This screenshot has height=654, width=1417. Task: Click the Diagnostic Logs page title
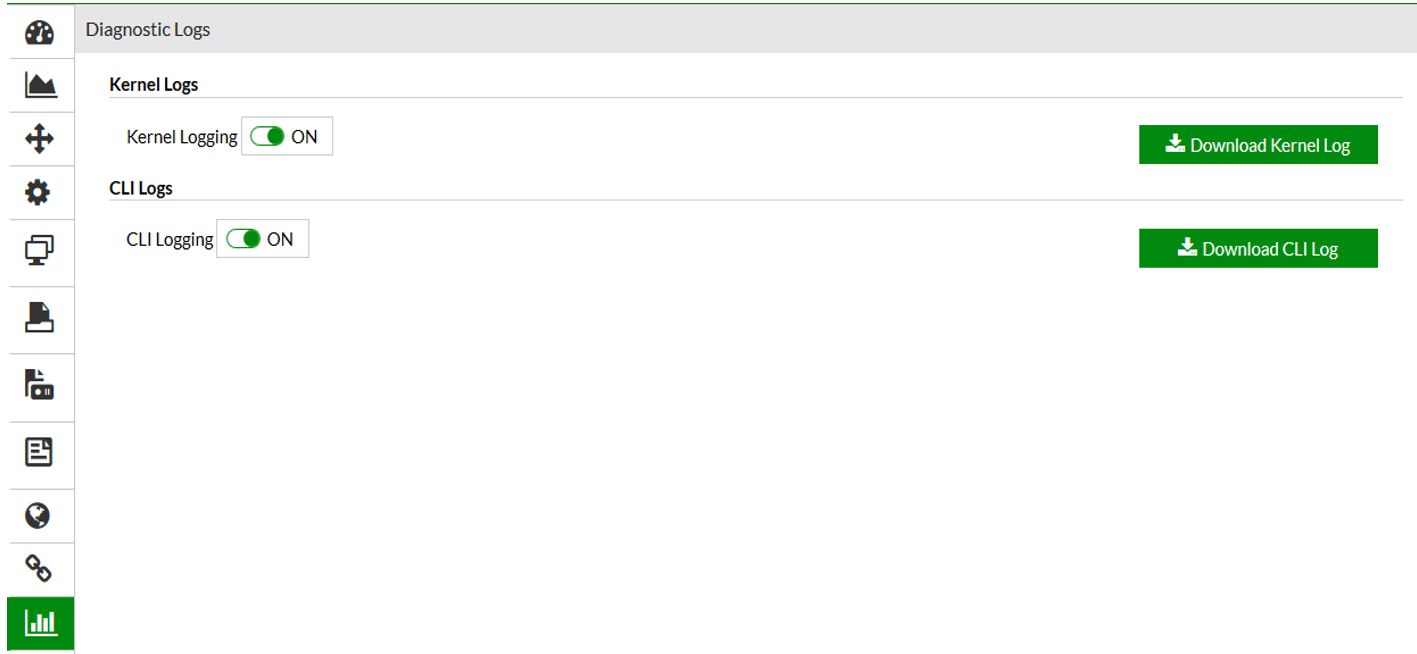[x=148, y=30]
